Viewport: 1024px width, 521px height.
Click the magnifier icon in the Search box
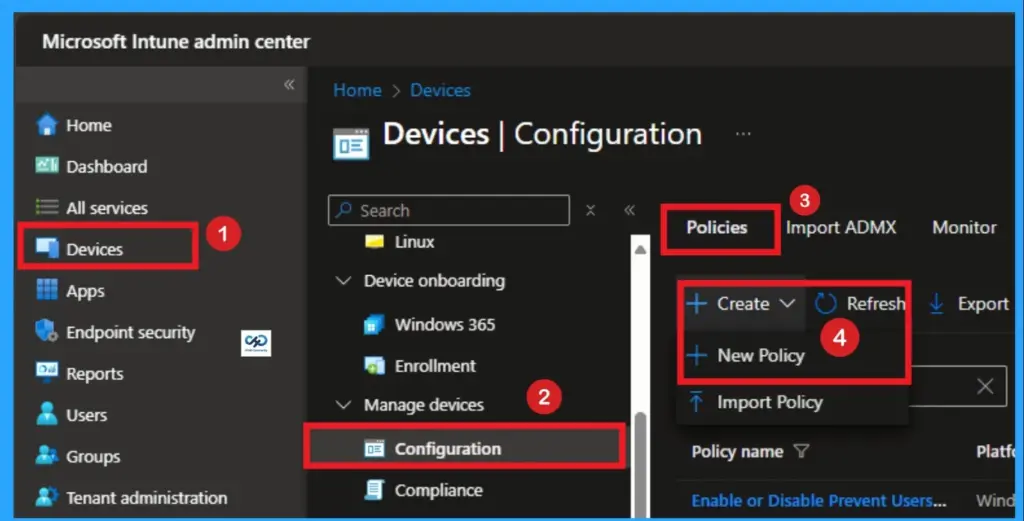(x=344, y=210)
